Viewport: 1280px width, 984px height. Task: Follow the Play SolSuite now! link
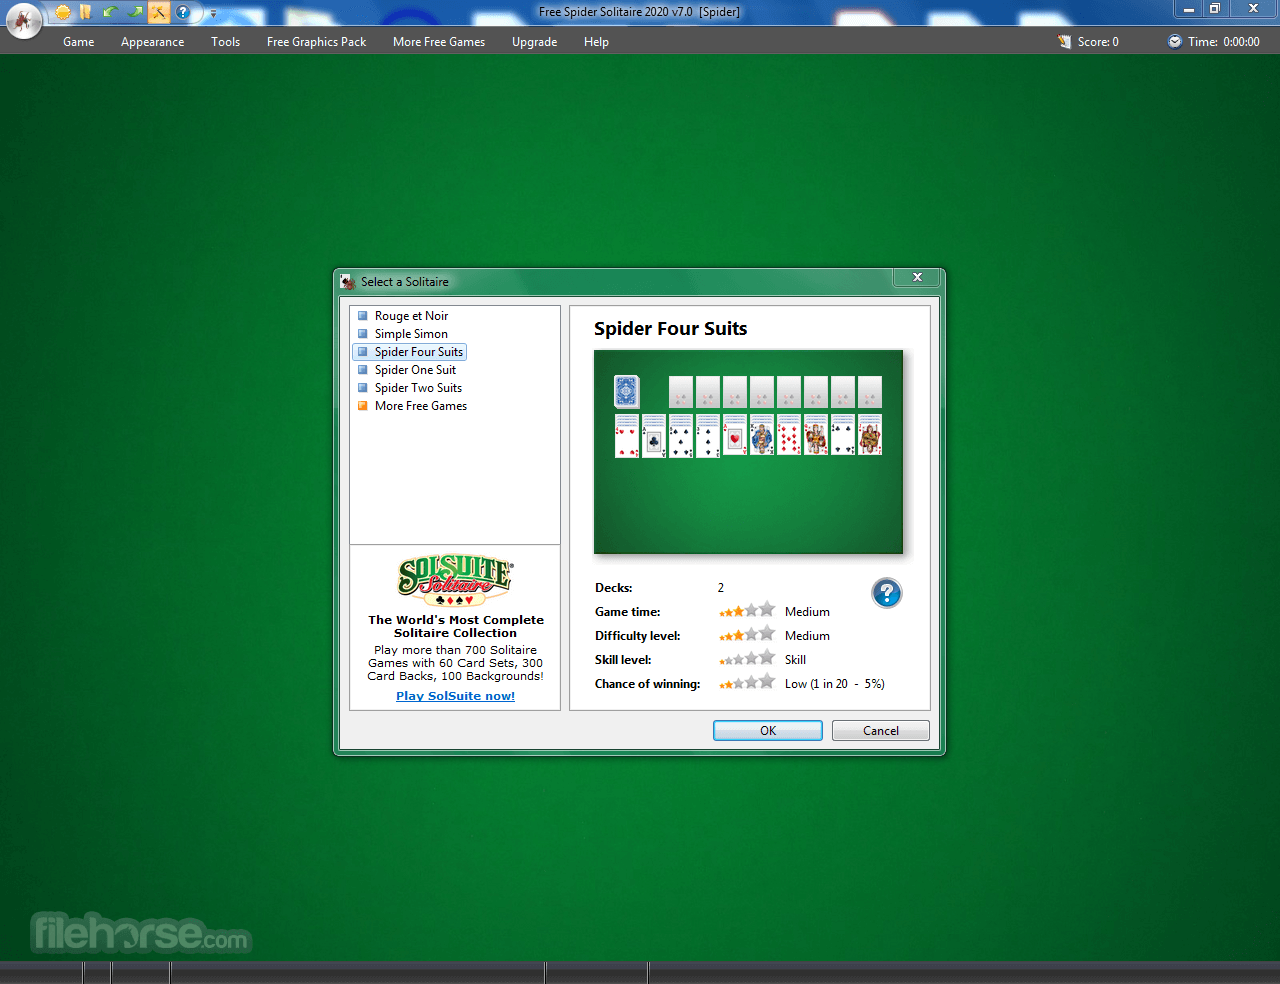click(455, 696)
